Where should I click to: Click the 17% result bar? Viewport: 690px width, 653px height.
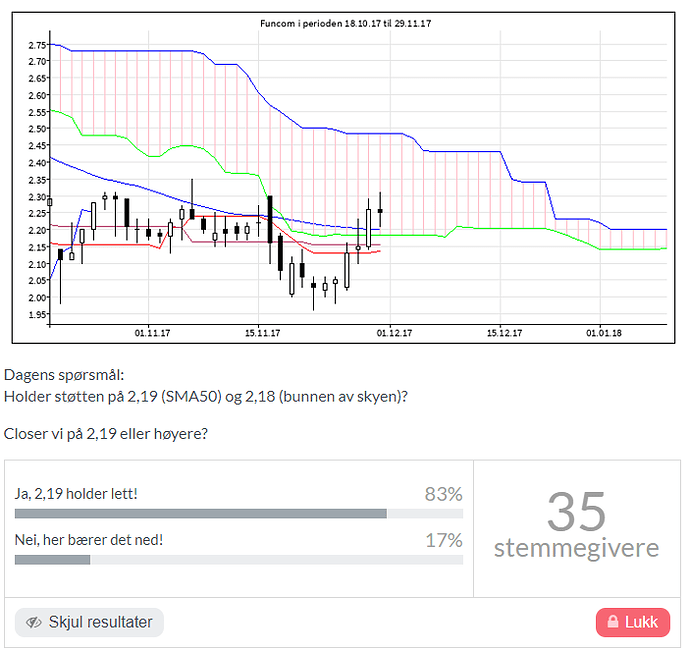(x=53, y=559)
